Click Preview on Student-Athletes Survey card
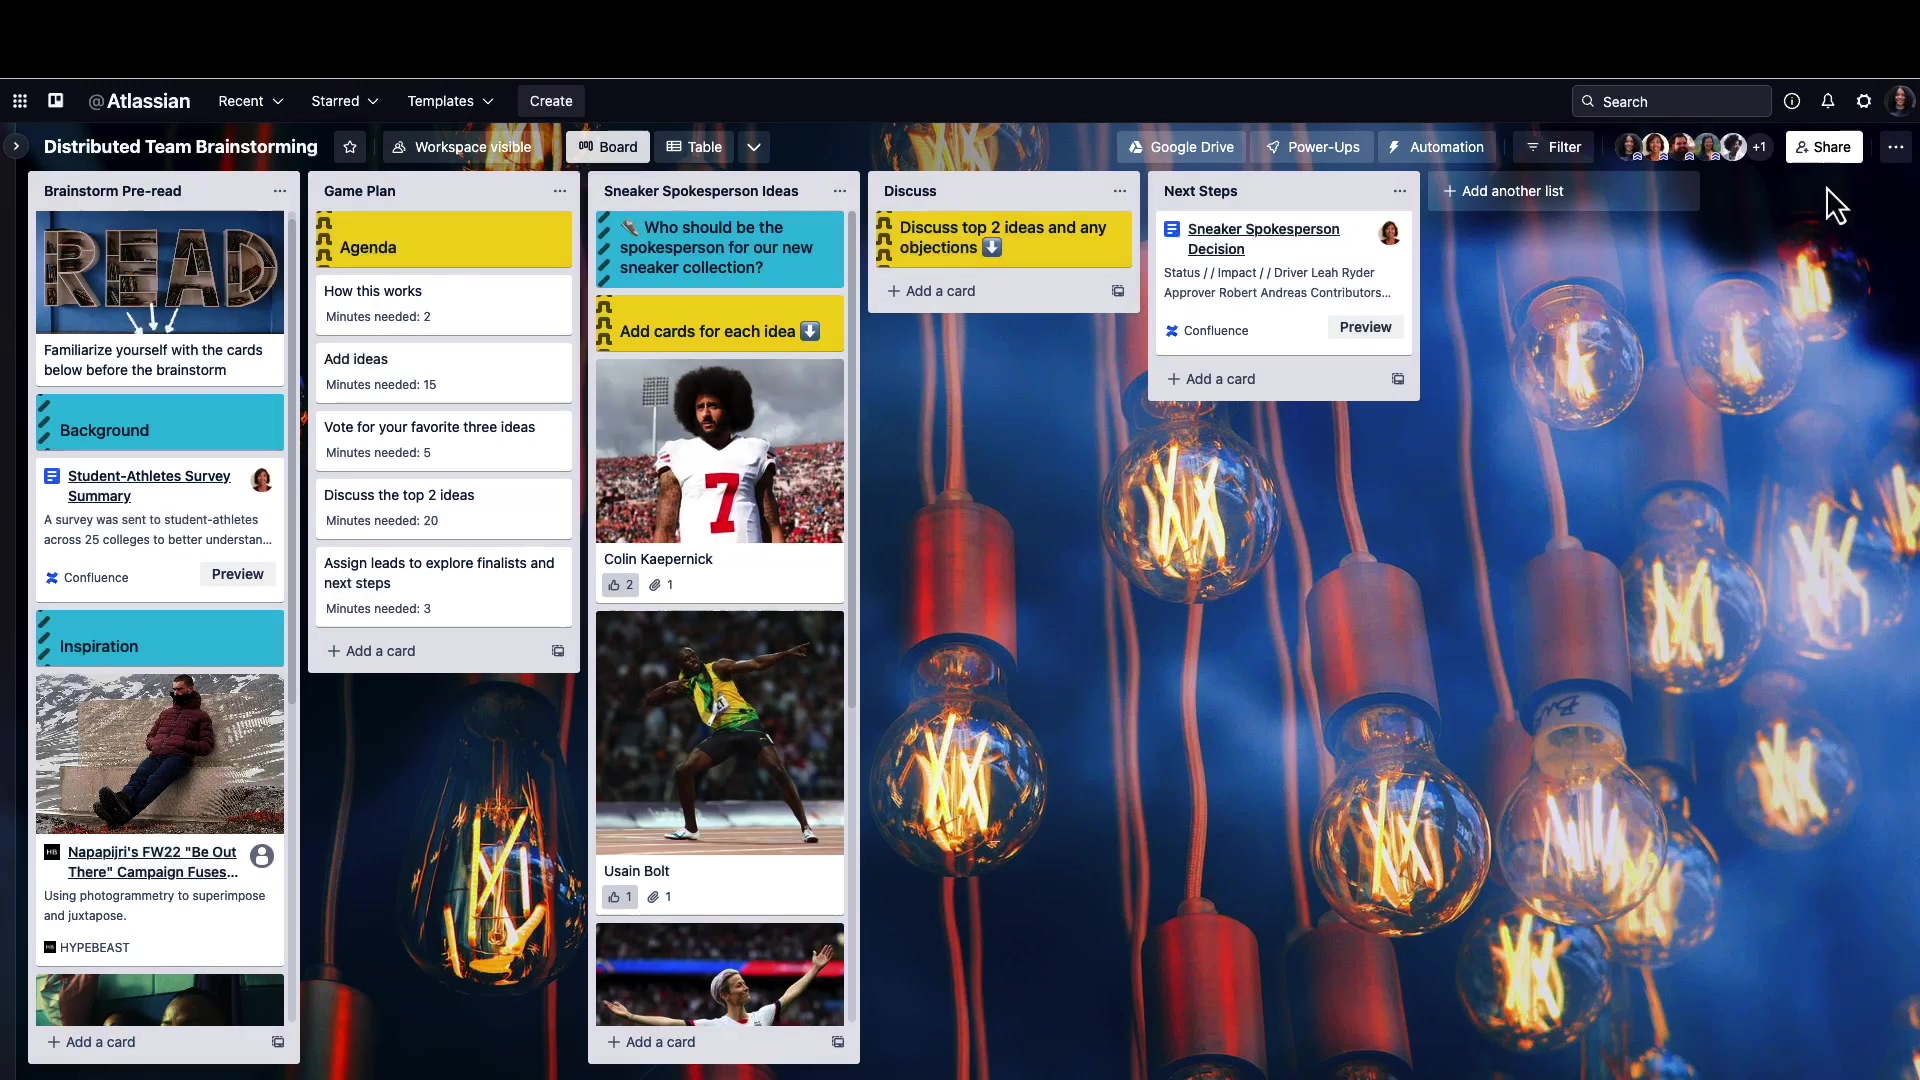 pos(237,574)
